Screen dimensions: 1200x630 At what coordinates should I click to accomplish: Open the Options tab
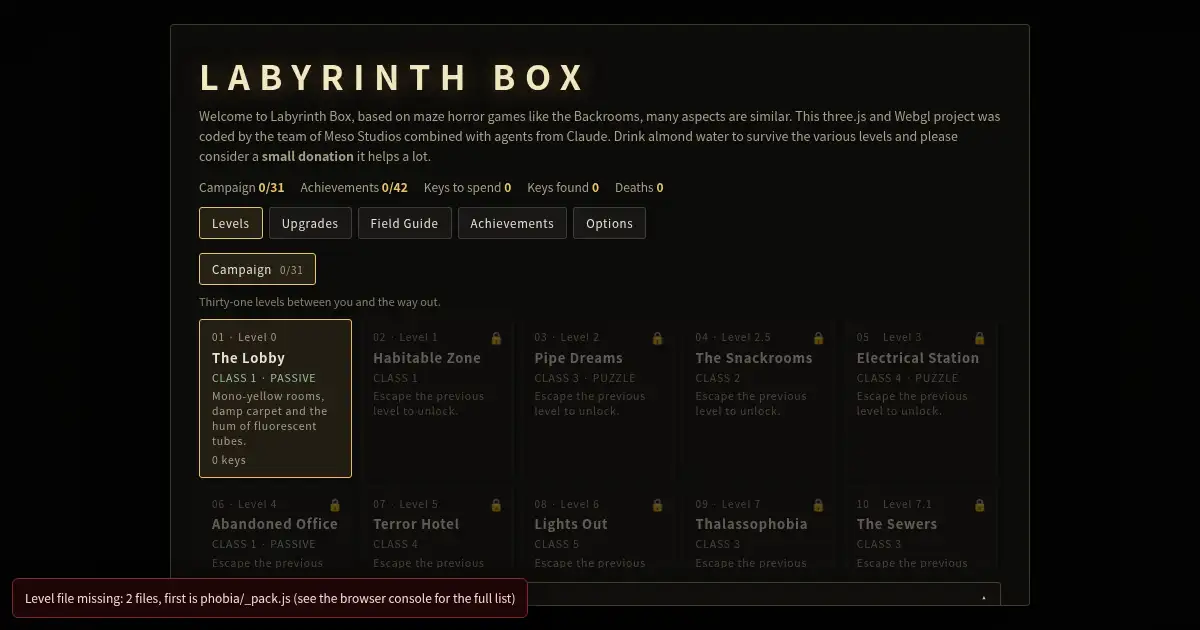[609, 223]
